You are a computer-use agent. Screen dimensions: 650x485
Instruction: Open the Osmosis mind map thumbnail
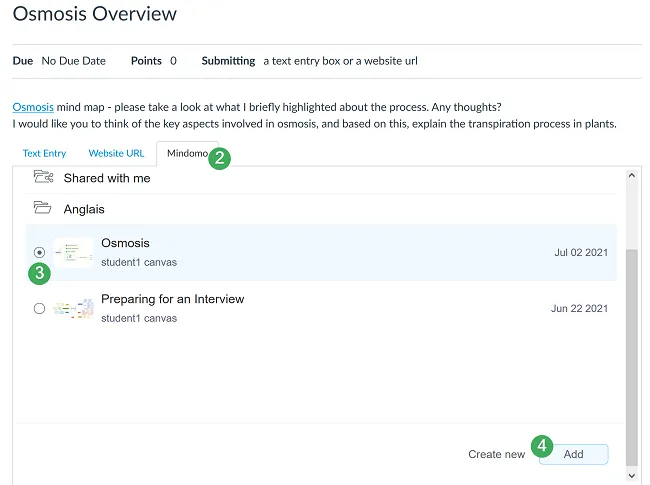coord(73,253)
